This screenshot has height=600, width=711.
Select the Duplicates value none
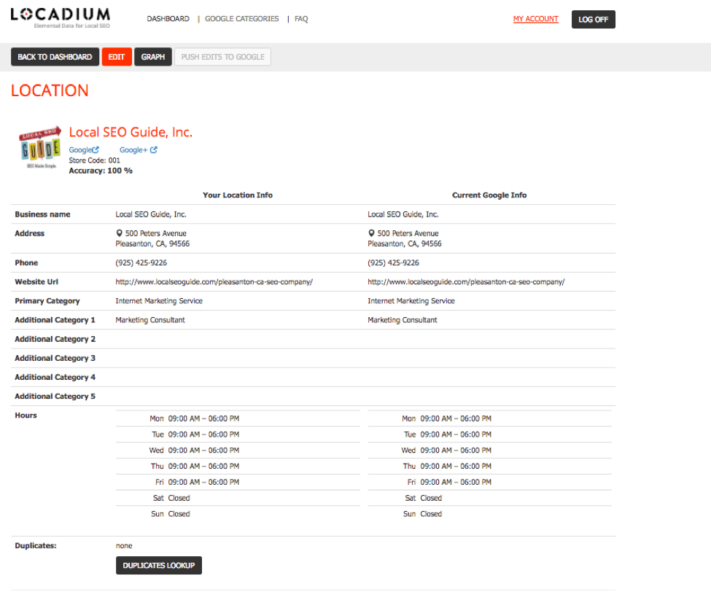124,546
